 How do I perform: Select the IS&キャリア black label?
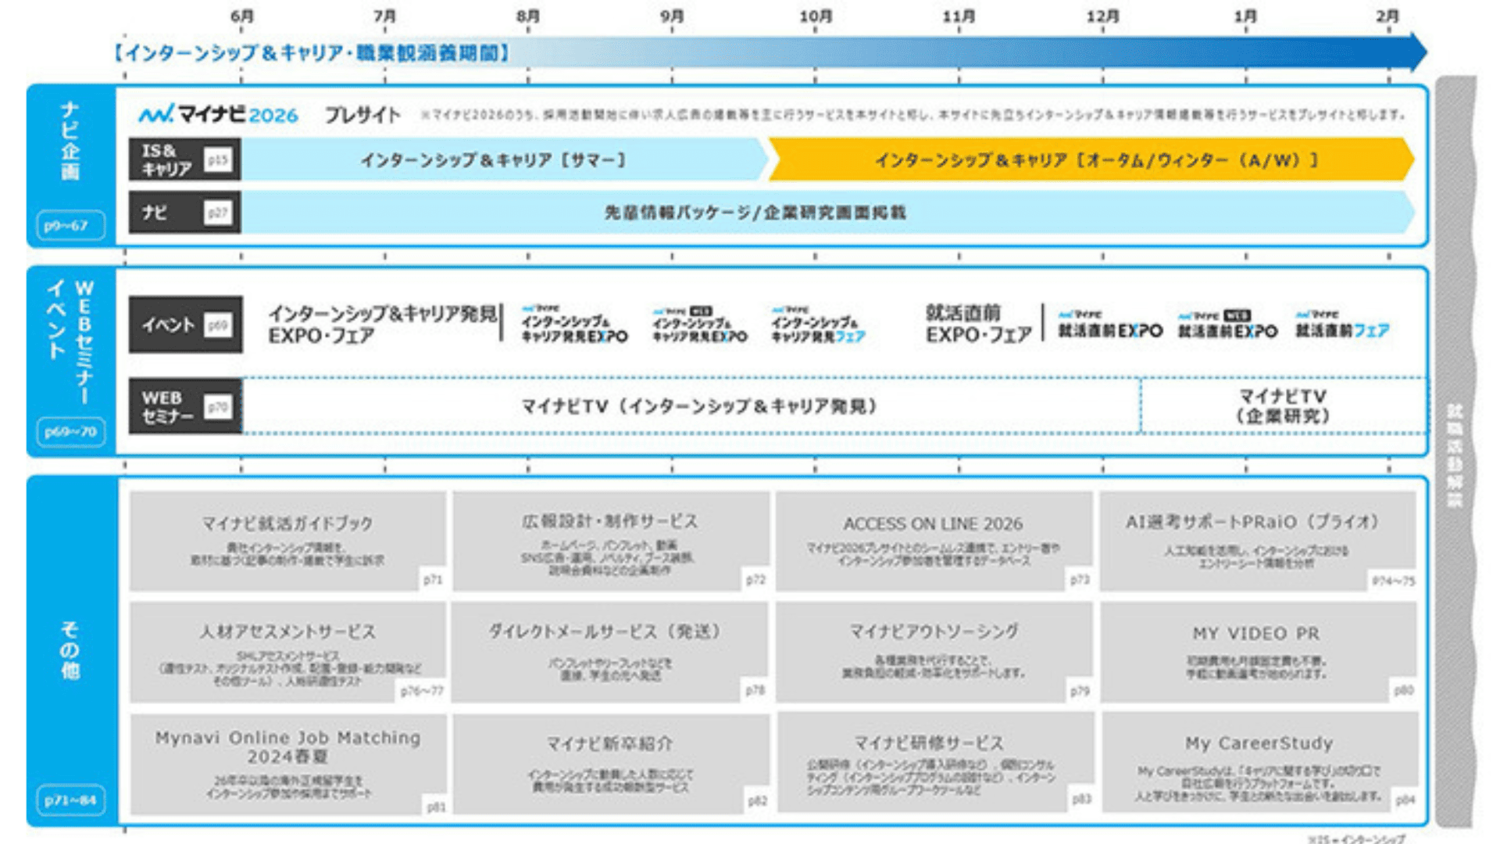[184, 160]
